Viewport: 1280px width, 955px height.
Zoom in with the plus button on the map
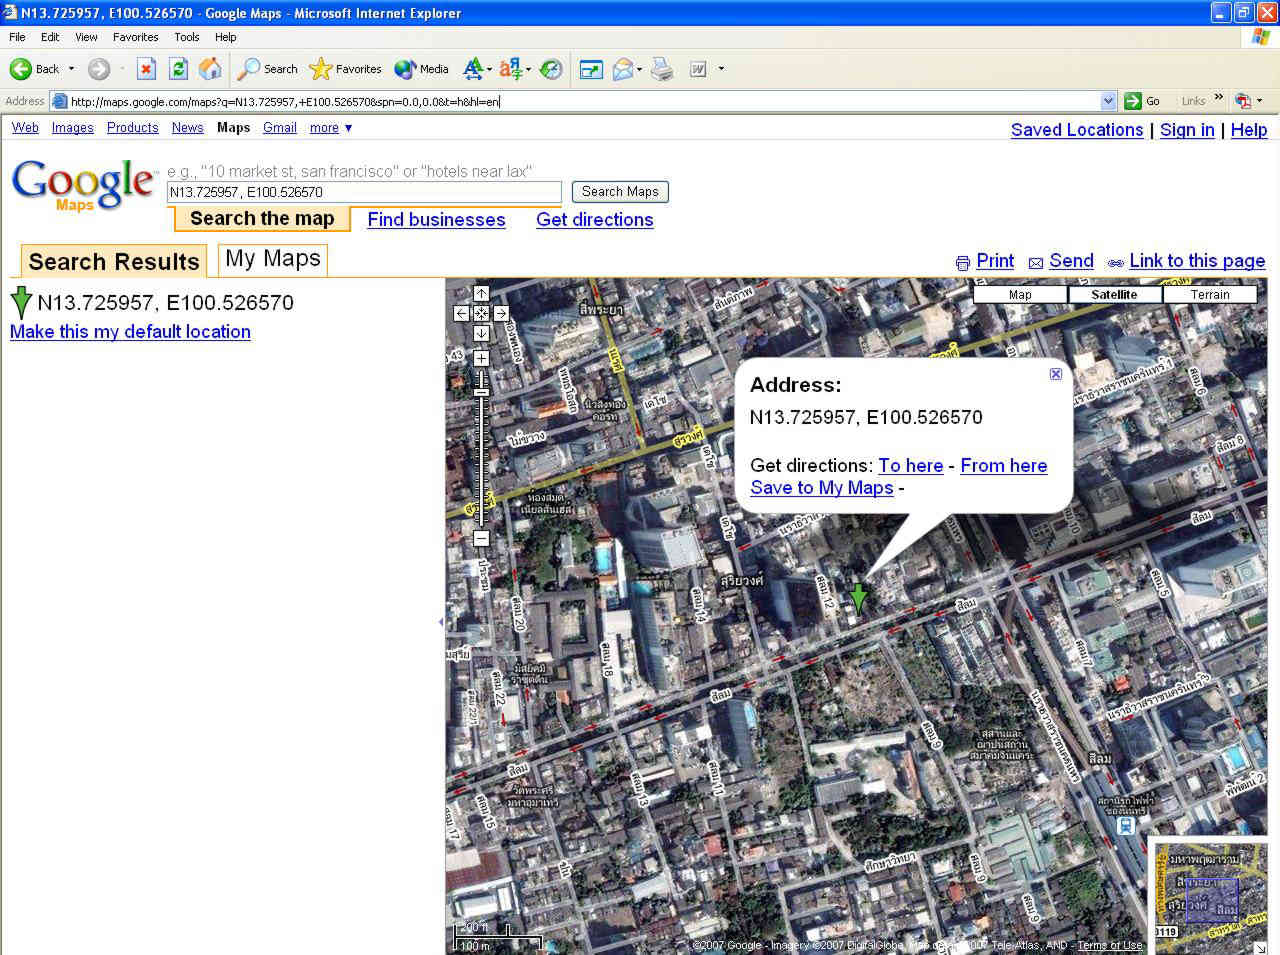pyautogui.click(x=481, y=358)
